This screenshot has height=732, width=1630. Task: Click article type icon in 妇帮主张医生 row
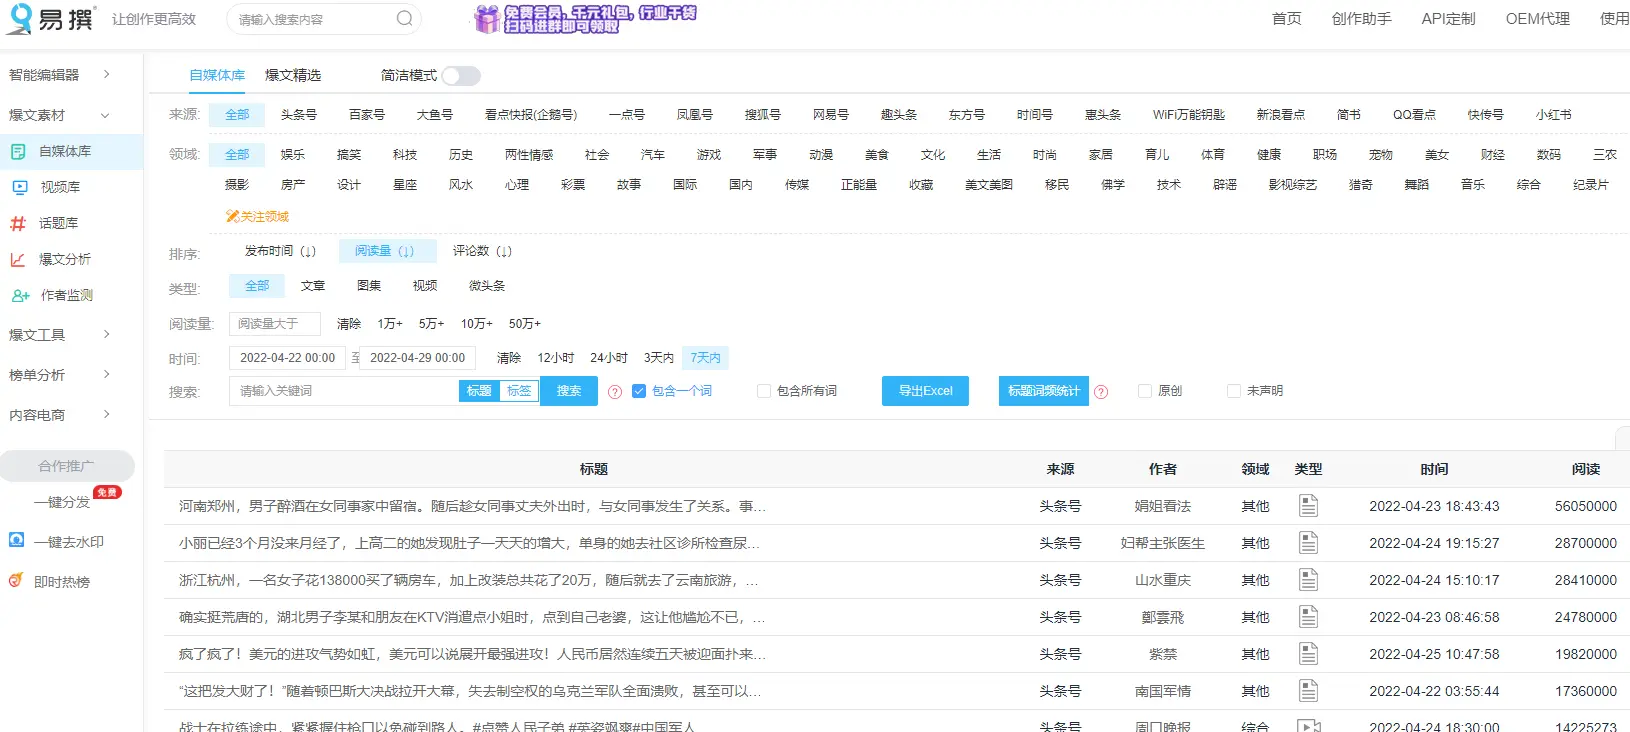click(x=1308, y=543)
